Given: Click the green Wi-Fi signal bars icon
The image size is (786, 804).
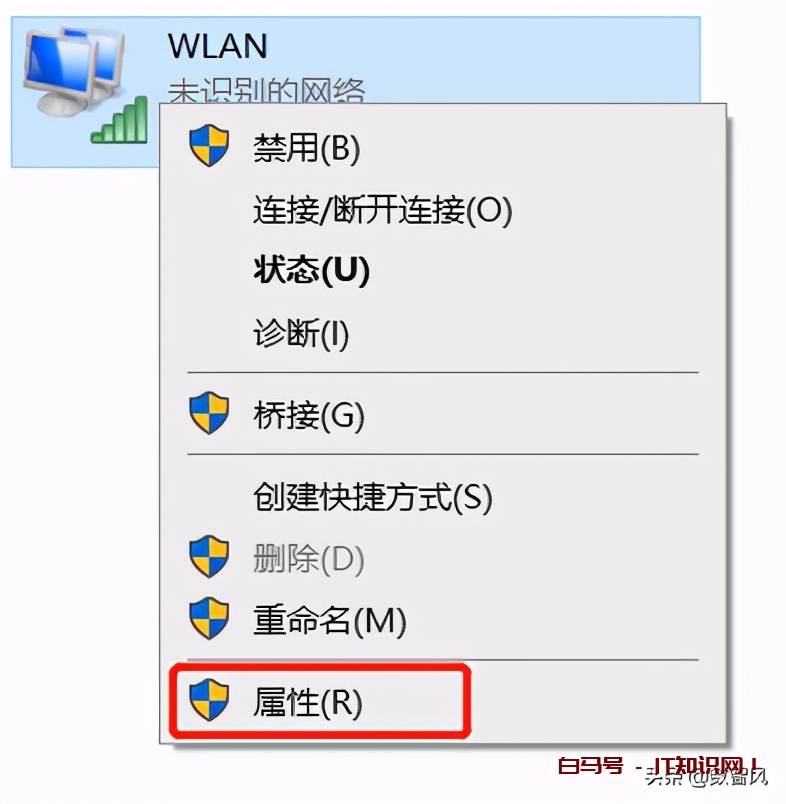Looking at the screenshot, I should 119,120.
